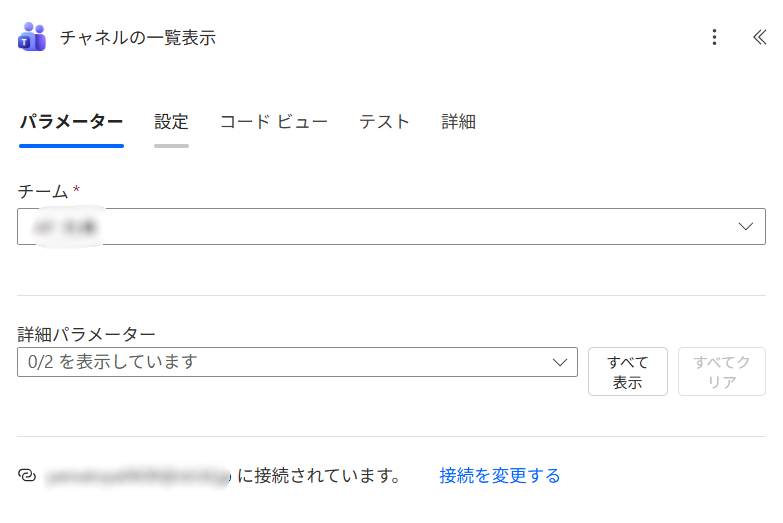Switch to the パラメーター tab
This screenshot has width=783, height=523.
[x=71, y=122]
